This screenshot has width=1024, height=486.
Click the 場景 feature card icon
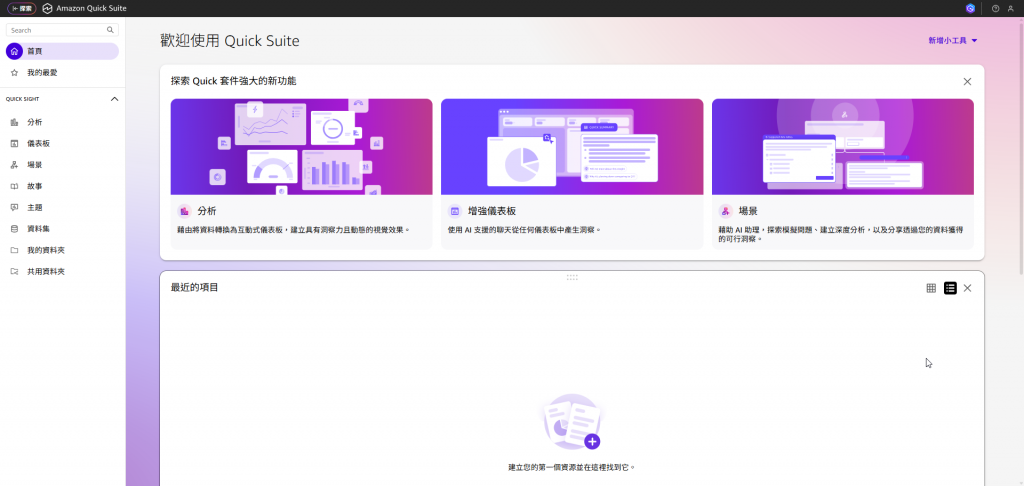click(x=726, y=211)
